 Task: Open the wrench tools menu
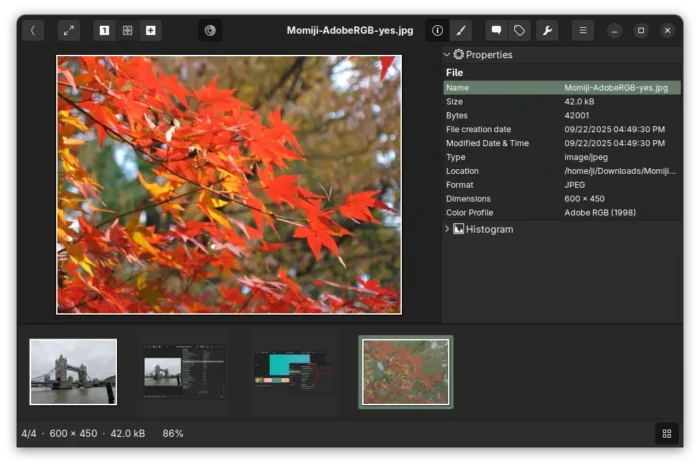[x=547, y=30]
